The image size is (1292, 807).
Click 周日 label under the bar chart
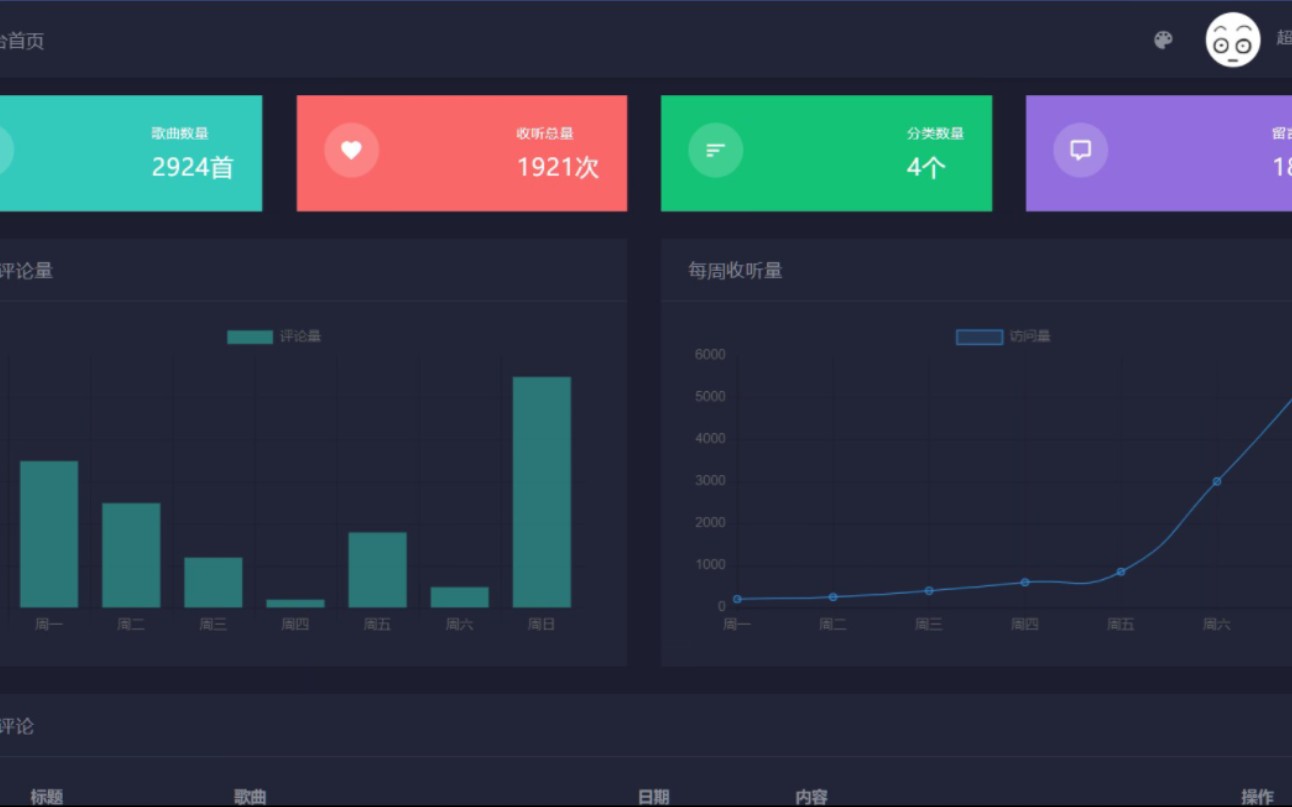coord(541,625)
